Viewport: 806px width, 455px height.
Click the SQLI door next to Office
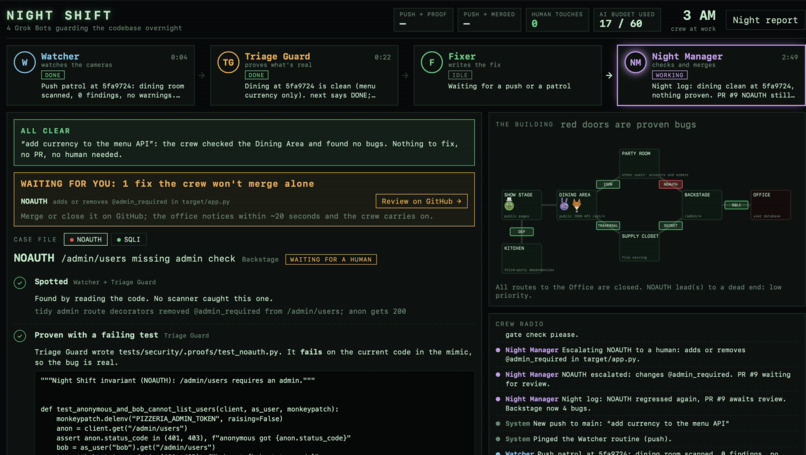click(736, 205)
